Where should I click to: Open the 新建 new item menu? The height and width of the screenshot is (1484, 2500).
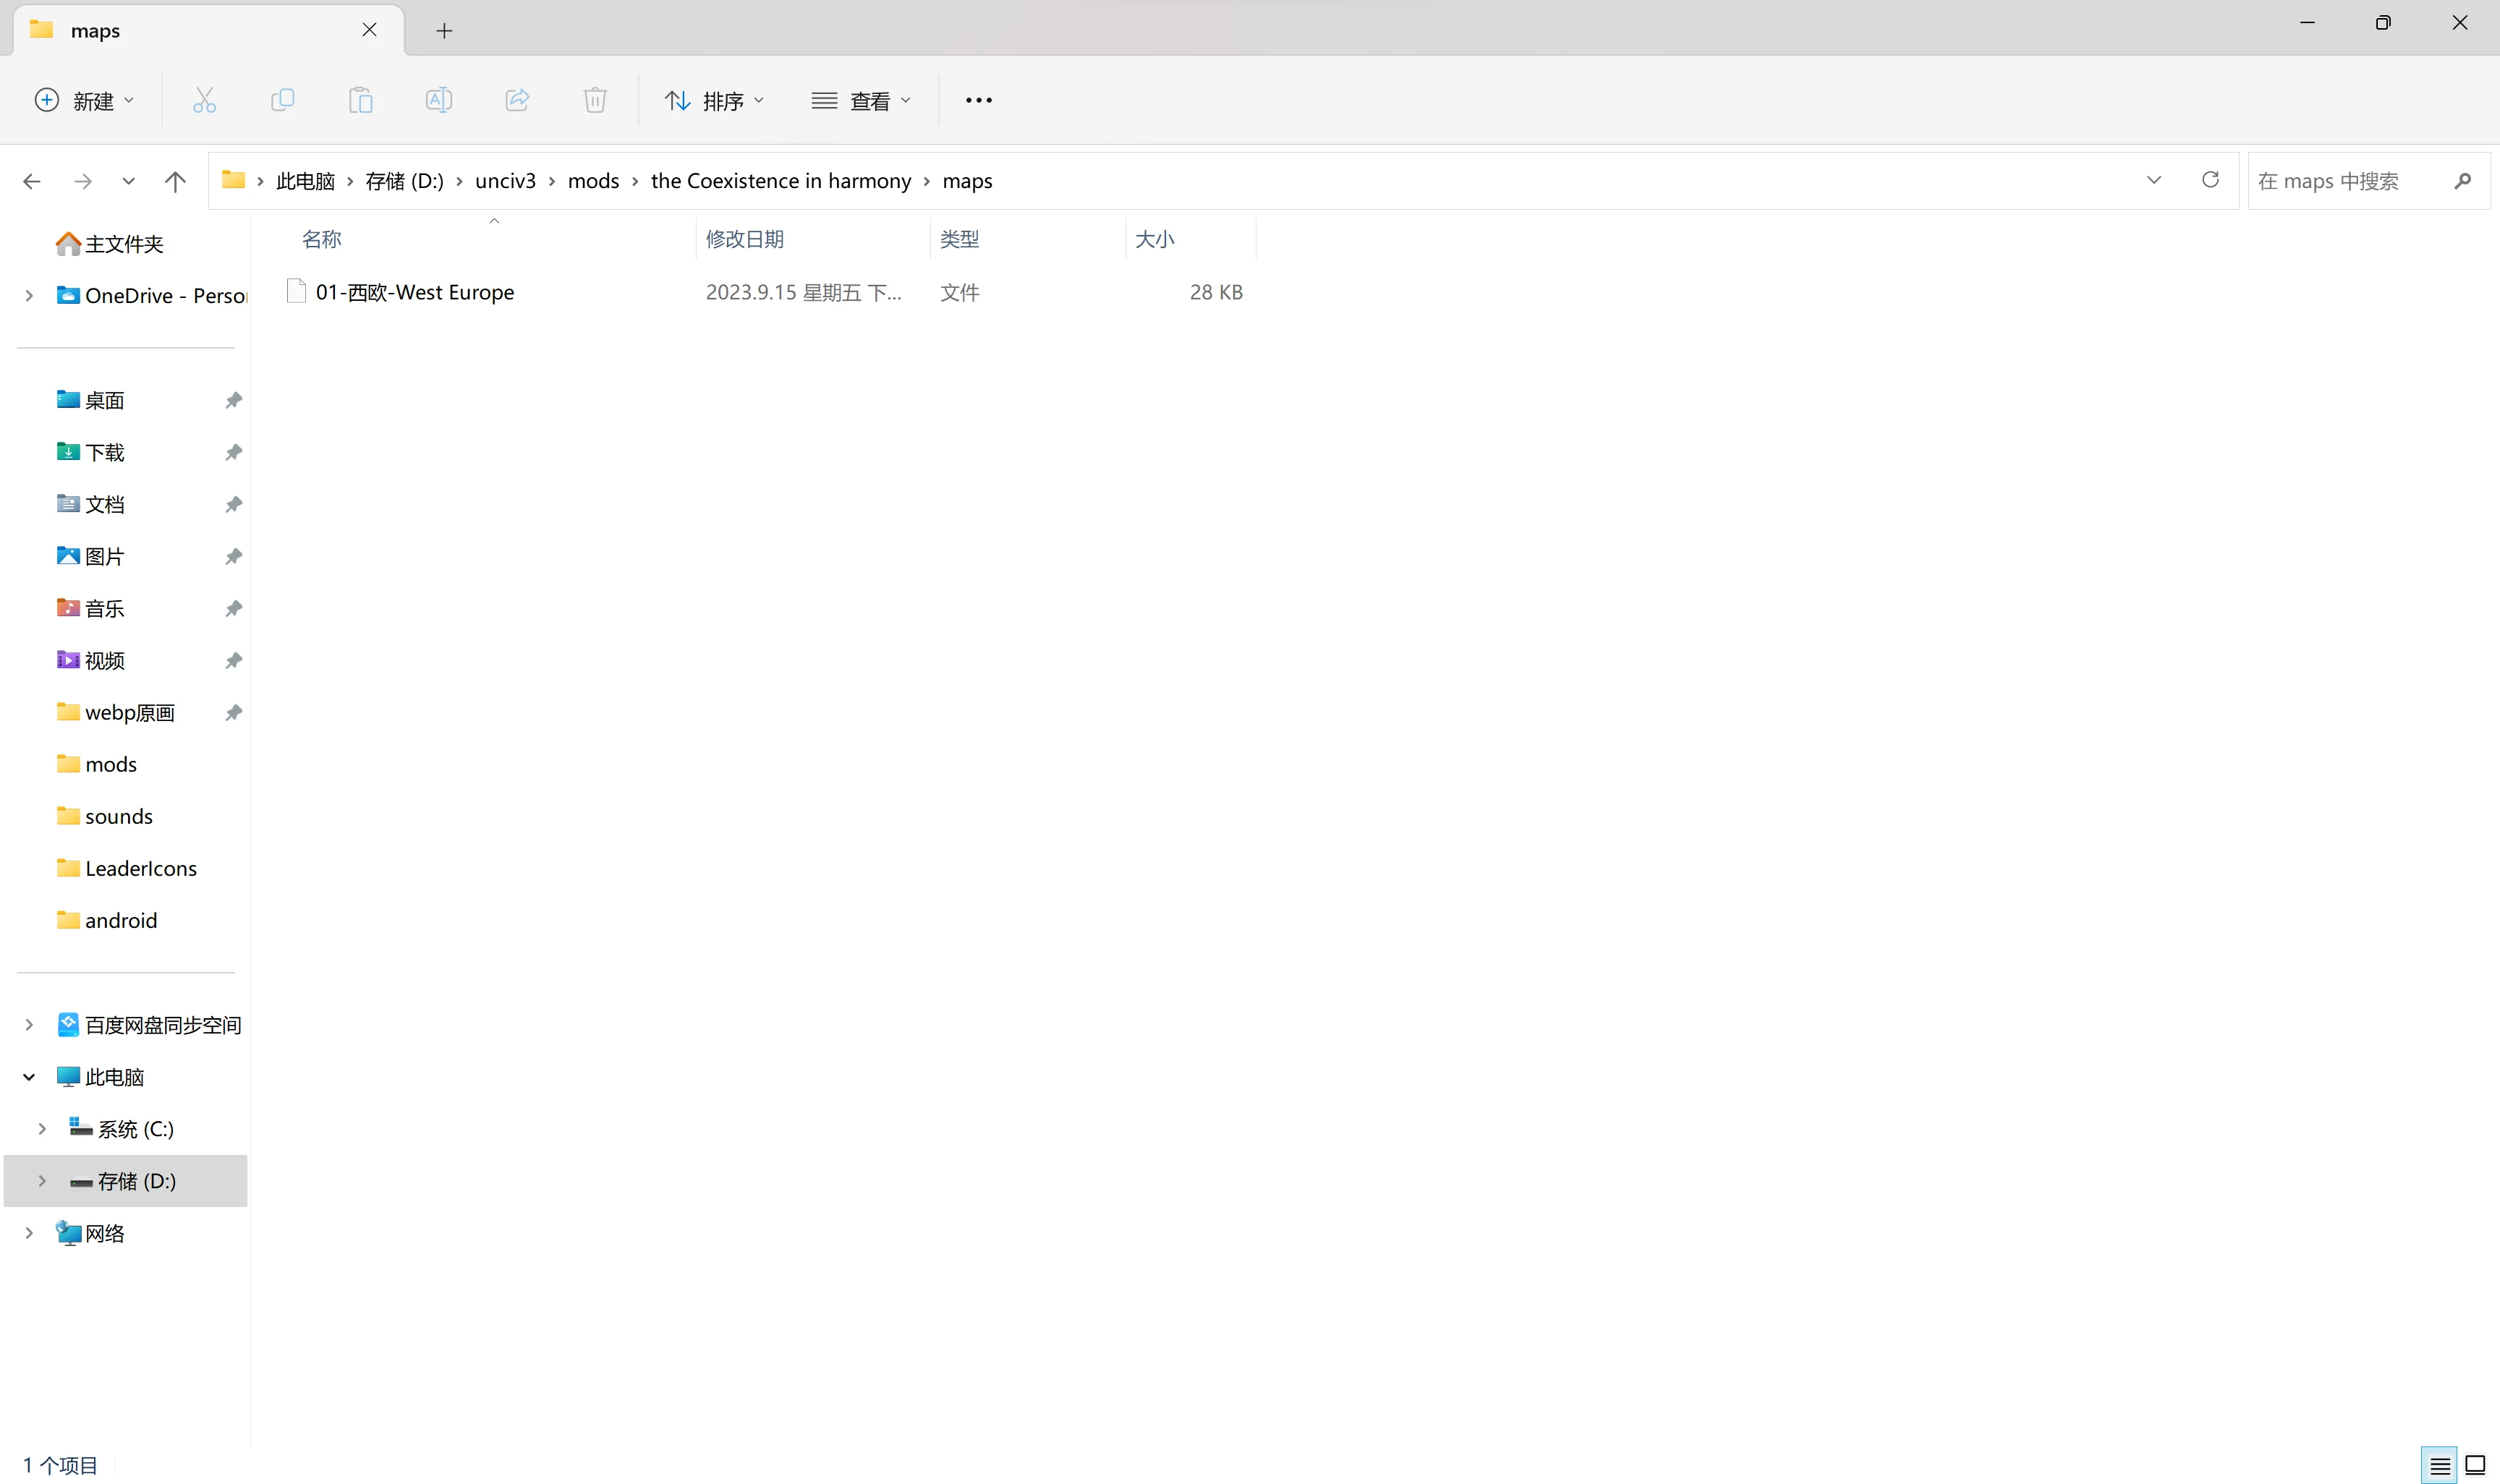85,100
